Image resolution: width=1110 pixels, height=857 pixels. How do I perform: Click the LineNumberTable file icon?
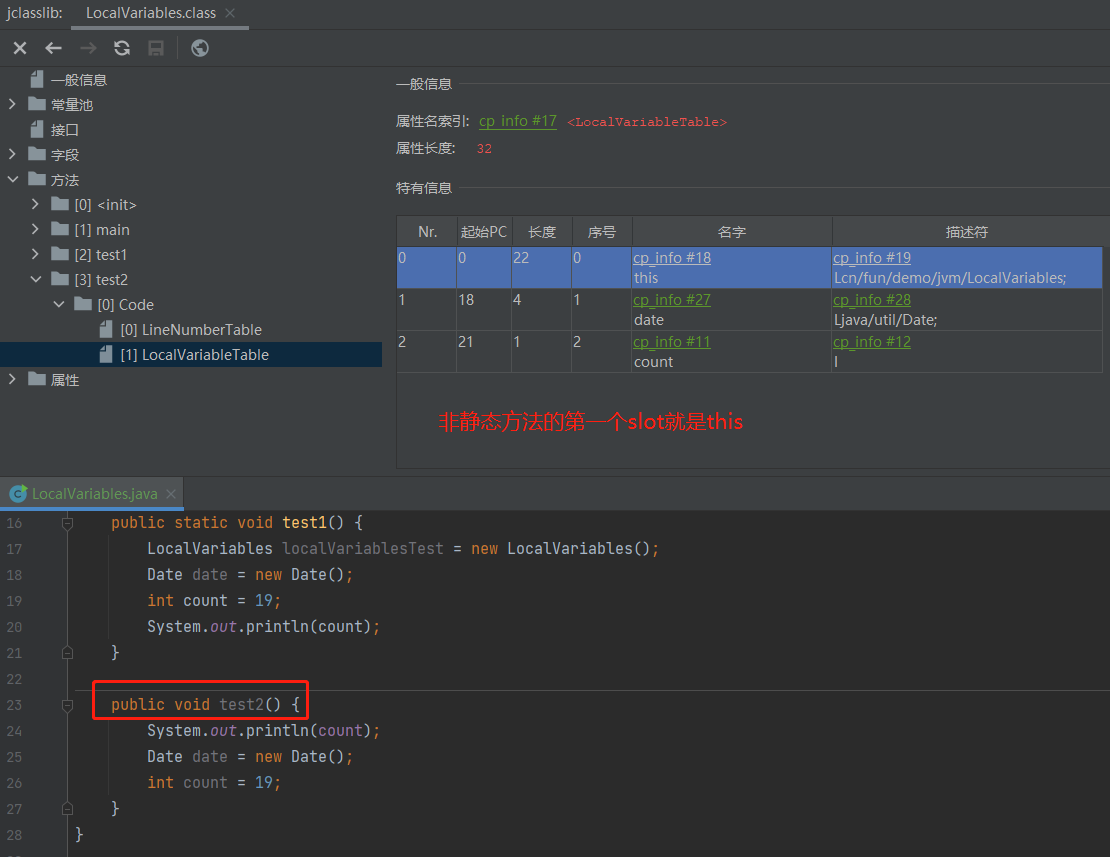point(106,329)
